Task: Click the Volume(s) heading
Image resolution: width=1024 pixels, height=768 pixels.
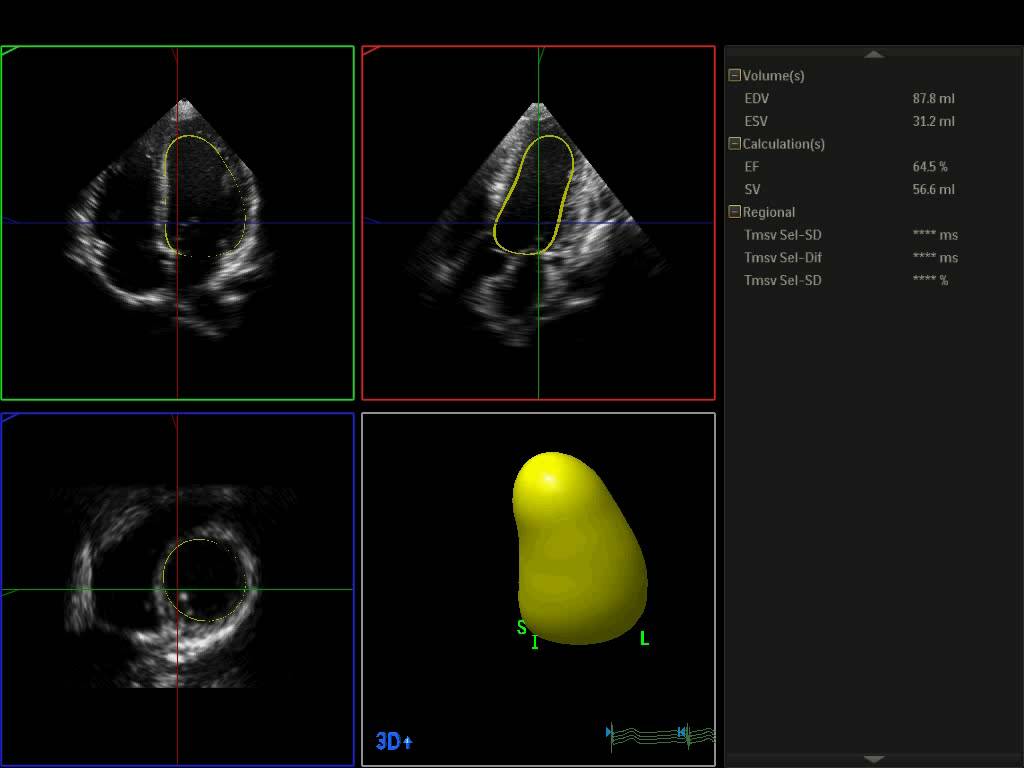Action: click(x=773, y=76)
